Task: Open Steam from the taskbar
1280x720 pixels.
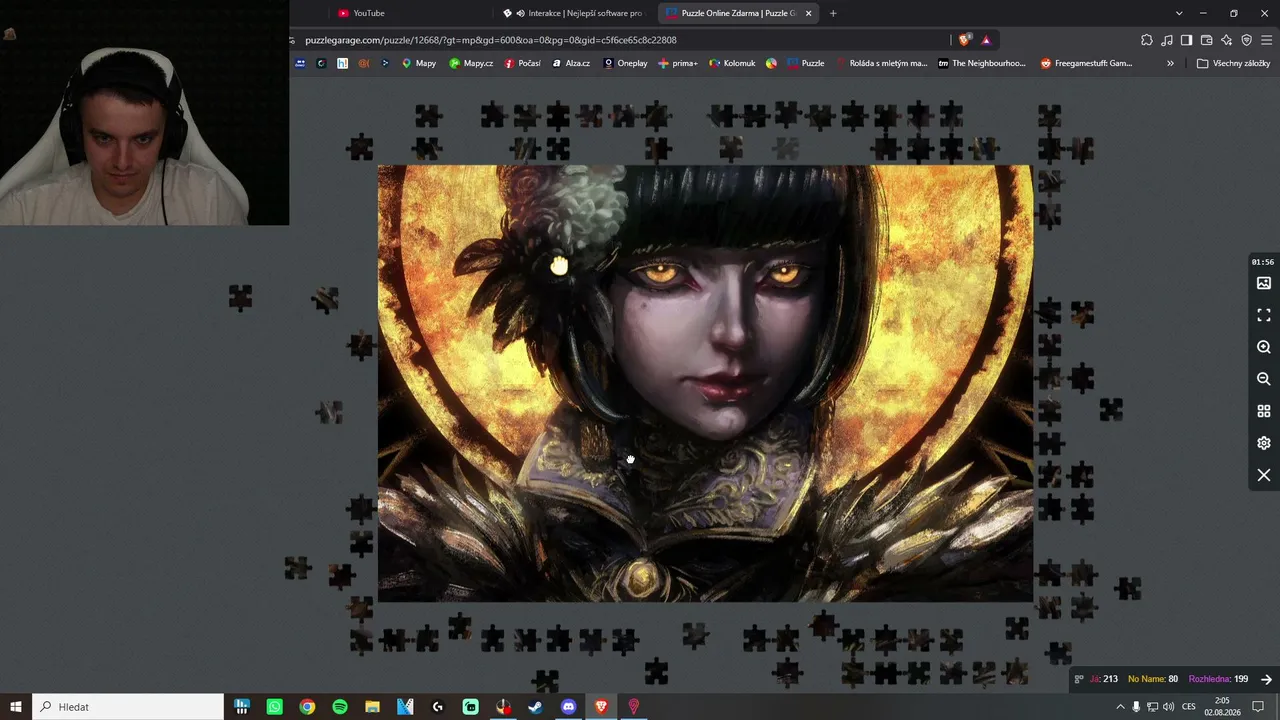Action: [x=536, y=707]
